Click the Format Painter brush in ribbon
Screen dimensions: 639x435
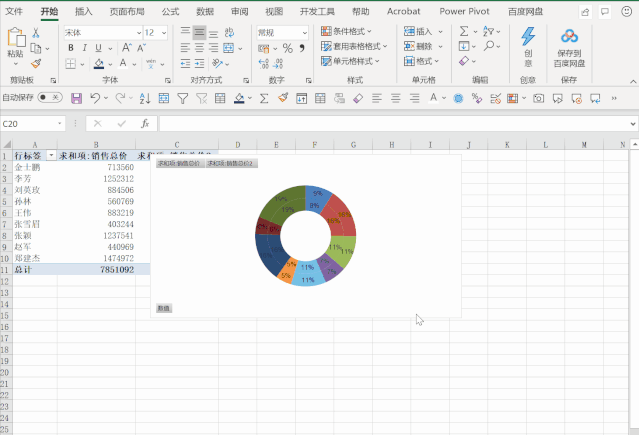coord(36,63)
